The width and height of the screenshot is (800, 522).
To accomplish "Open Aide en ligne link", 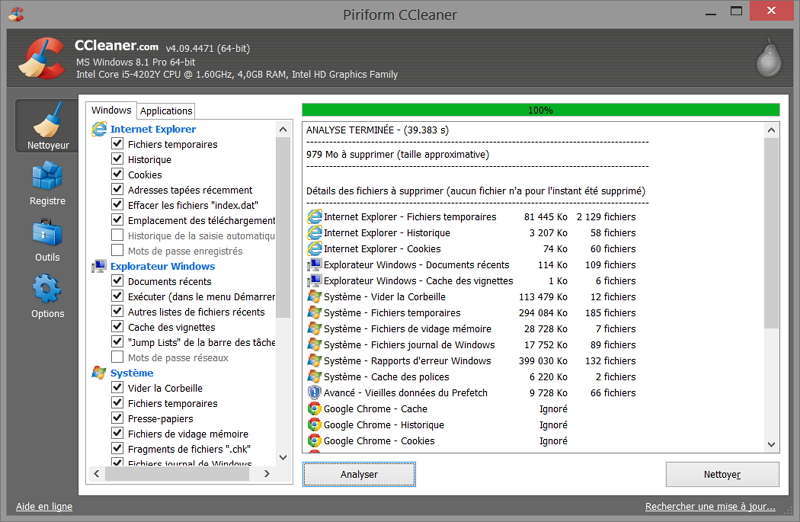I will coord(44,507).
